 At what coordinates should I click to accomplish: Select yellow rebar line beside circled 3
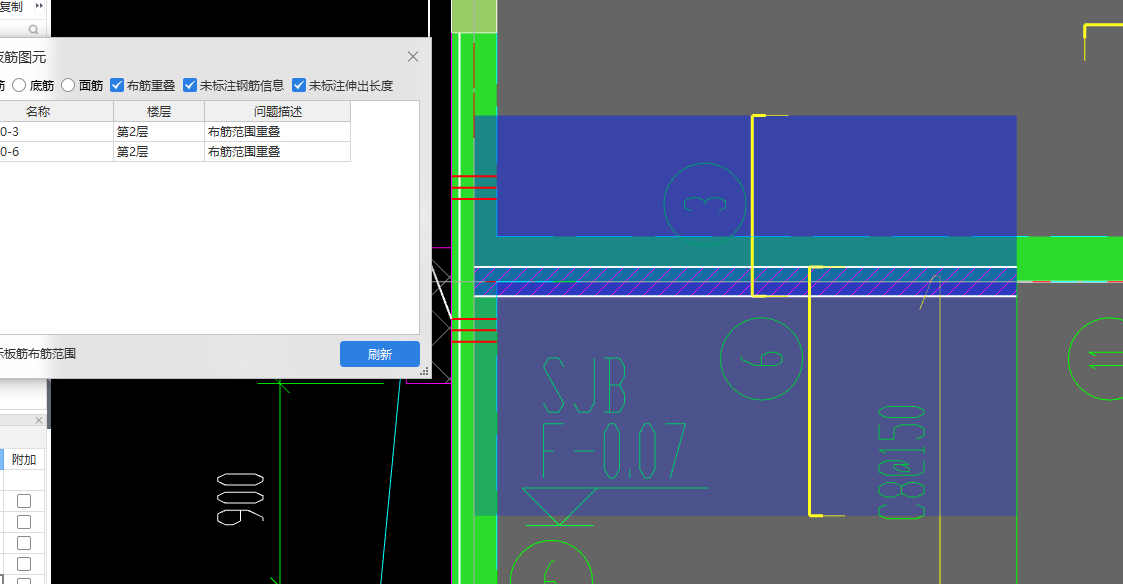[x=753, y=205]
